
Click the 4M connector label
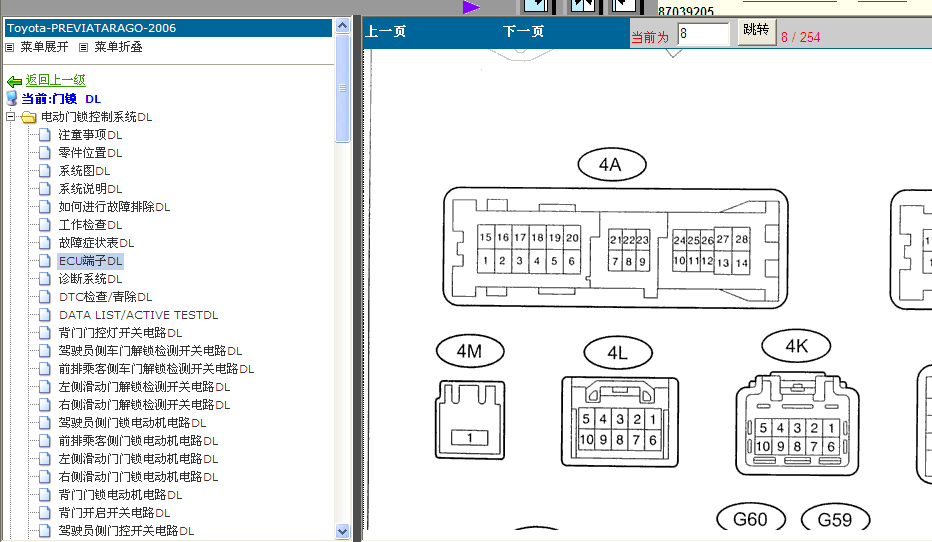tap(470, 351)
